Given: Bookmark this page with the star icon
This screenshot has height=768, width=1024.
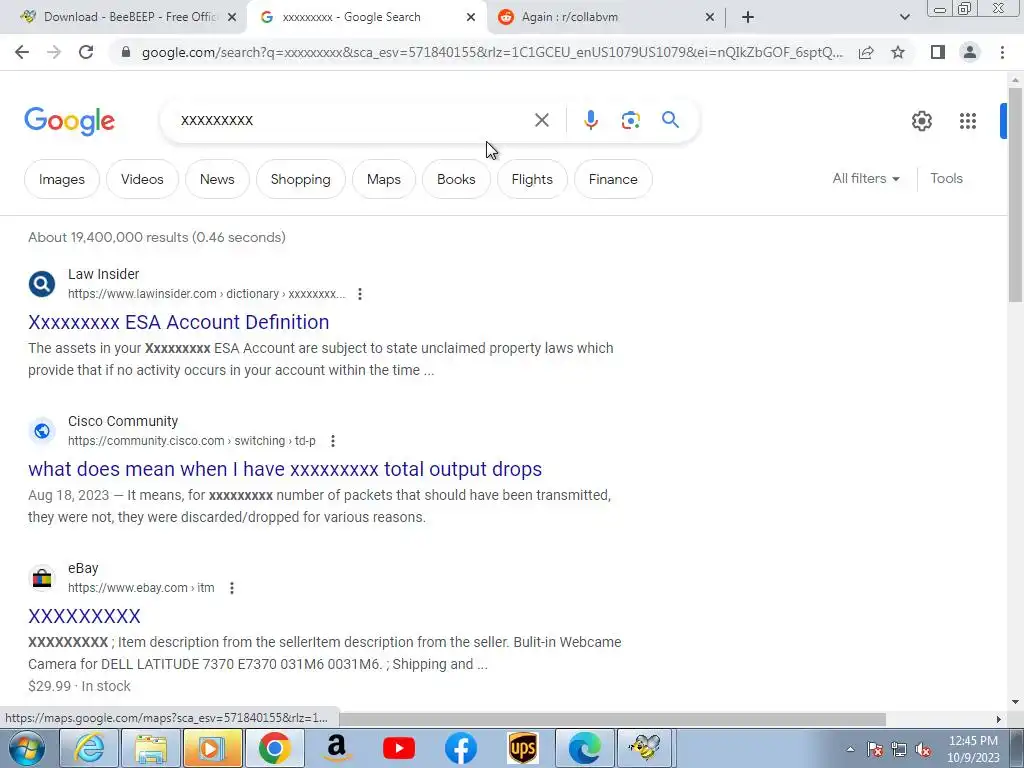Looking at the screenshot, I should click(x=898, y=52).
